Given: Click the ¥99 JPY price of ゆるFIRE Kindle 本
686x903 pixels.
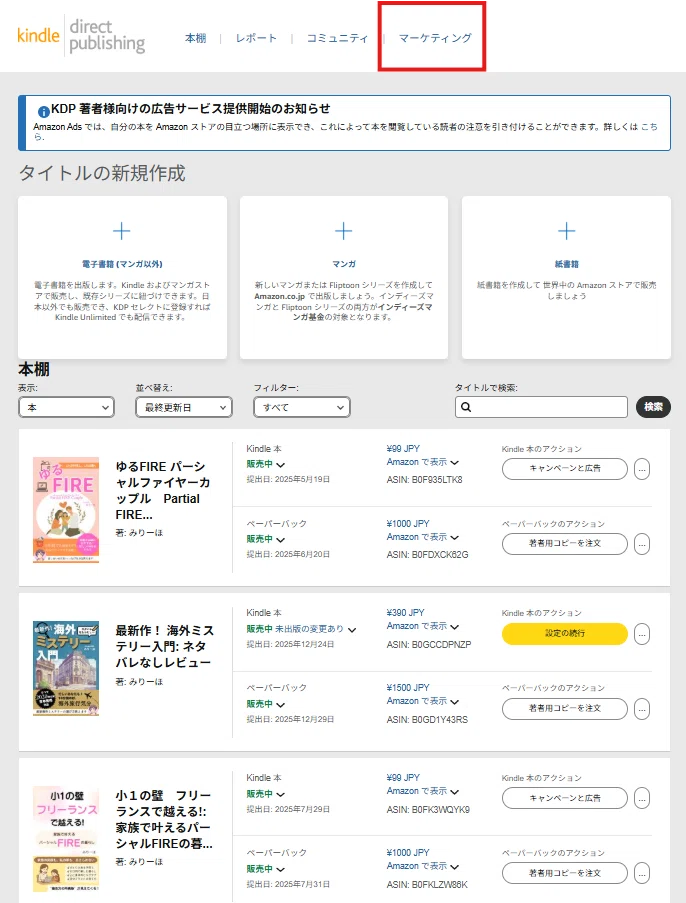Looking at the screenshot, I should tap(403, 449).
